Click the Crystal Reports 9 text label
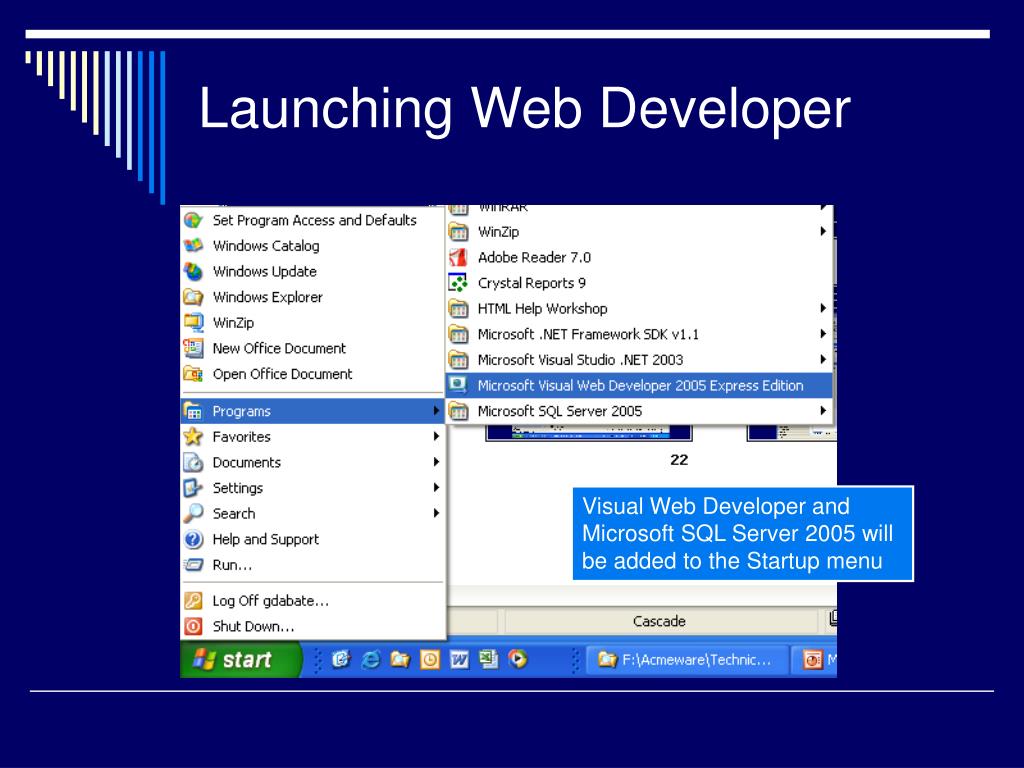This screenshot has height=768, width=1024. (x=532, y=283)
